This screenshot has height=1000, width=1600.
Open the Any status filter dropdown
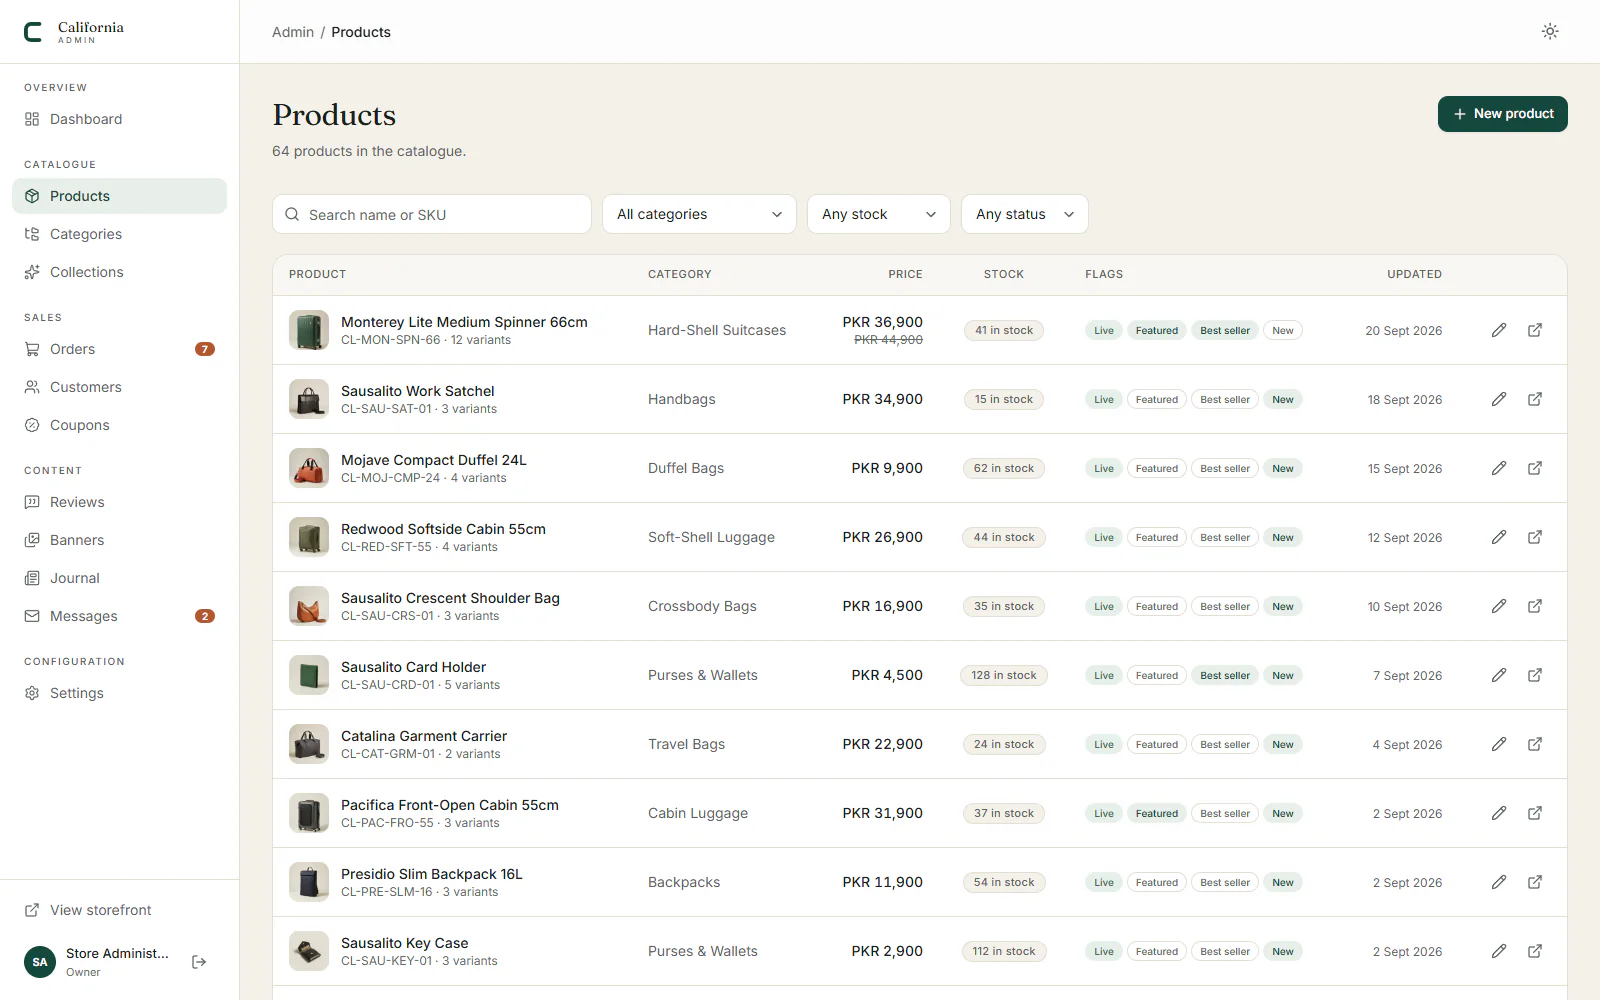(1025, 214)
